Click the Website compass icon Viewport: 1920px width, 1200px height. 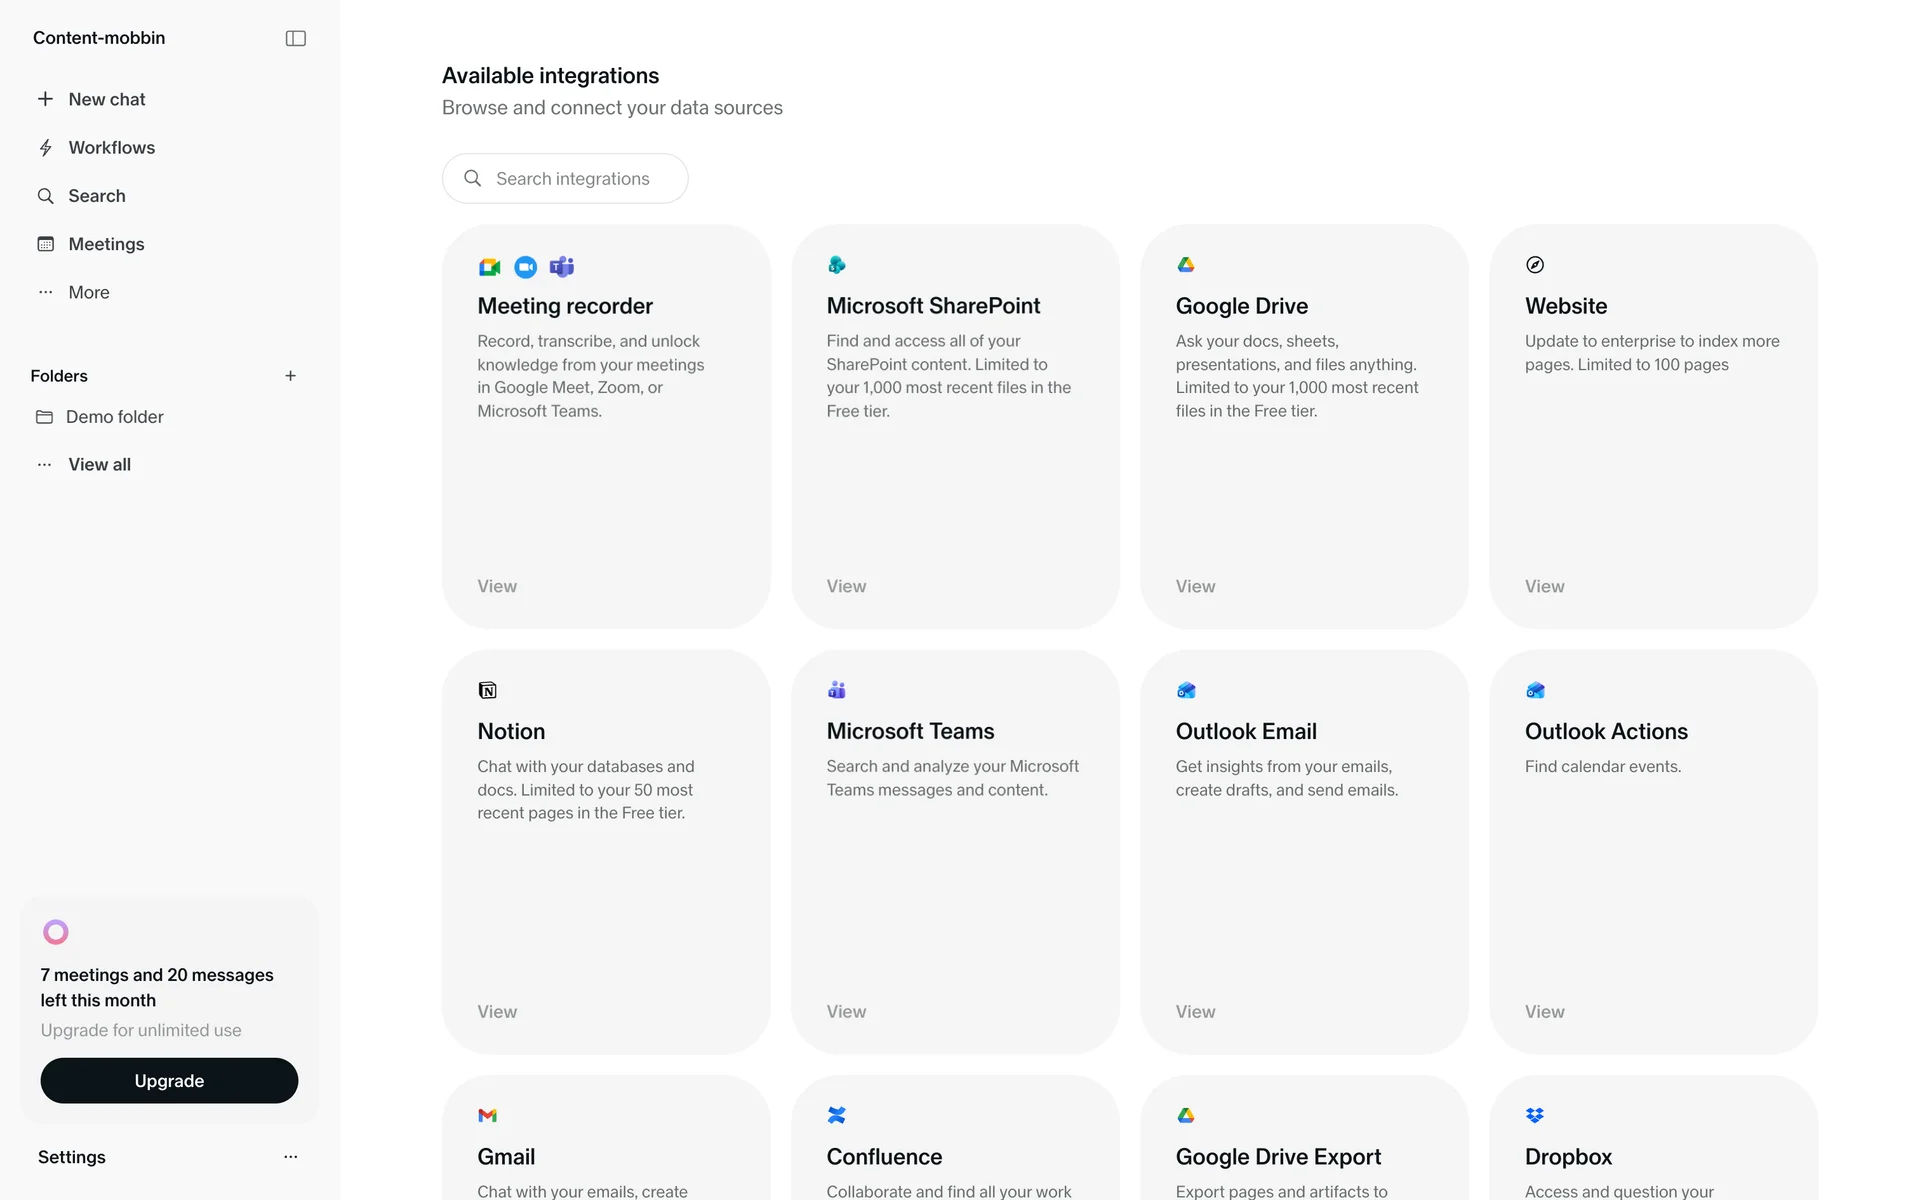click(1535, 265)
